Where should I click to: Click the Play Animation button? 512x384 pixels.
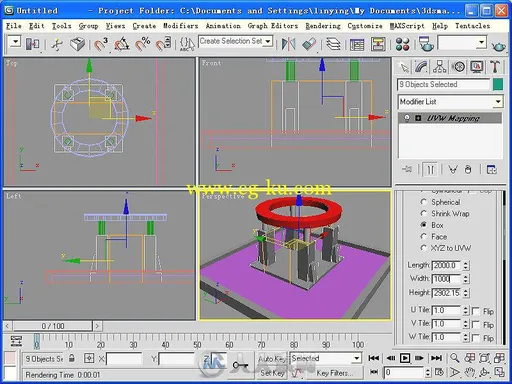tap(405, 358)
